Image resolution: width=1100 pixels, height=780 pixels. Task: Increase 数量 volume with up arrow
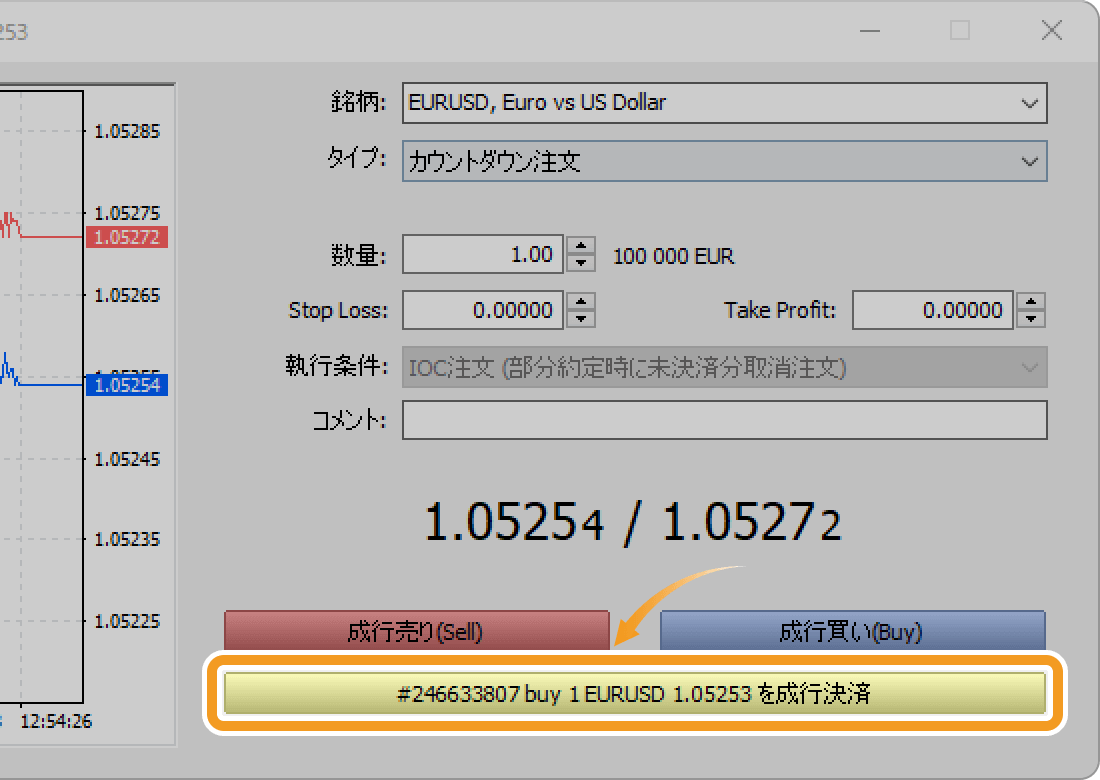coord(581,246)
